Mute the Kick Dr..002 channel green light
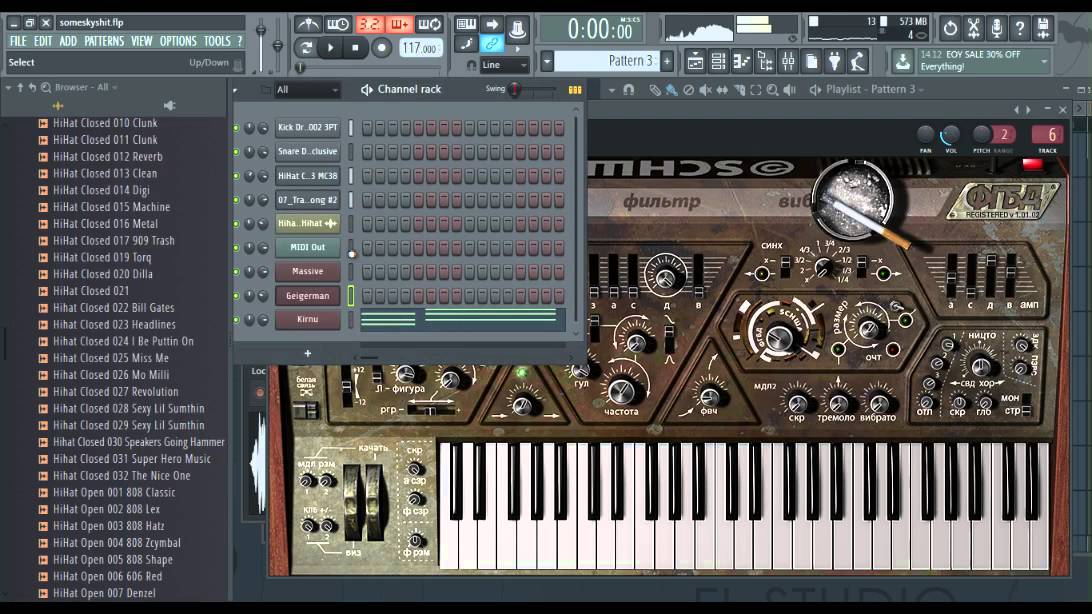The height and width of the screenshot is (614, 1092). 236,128
